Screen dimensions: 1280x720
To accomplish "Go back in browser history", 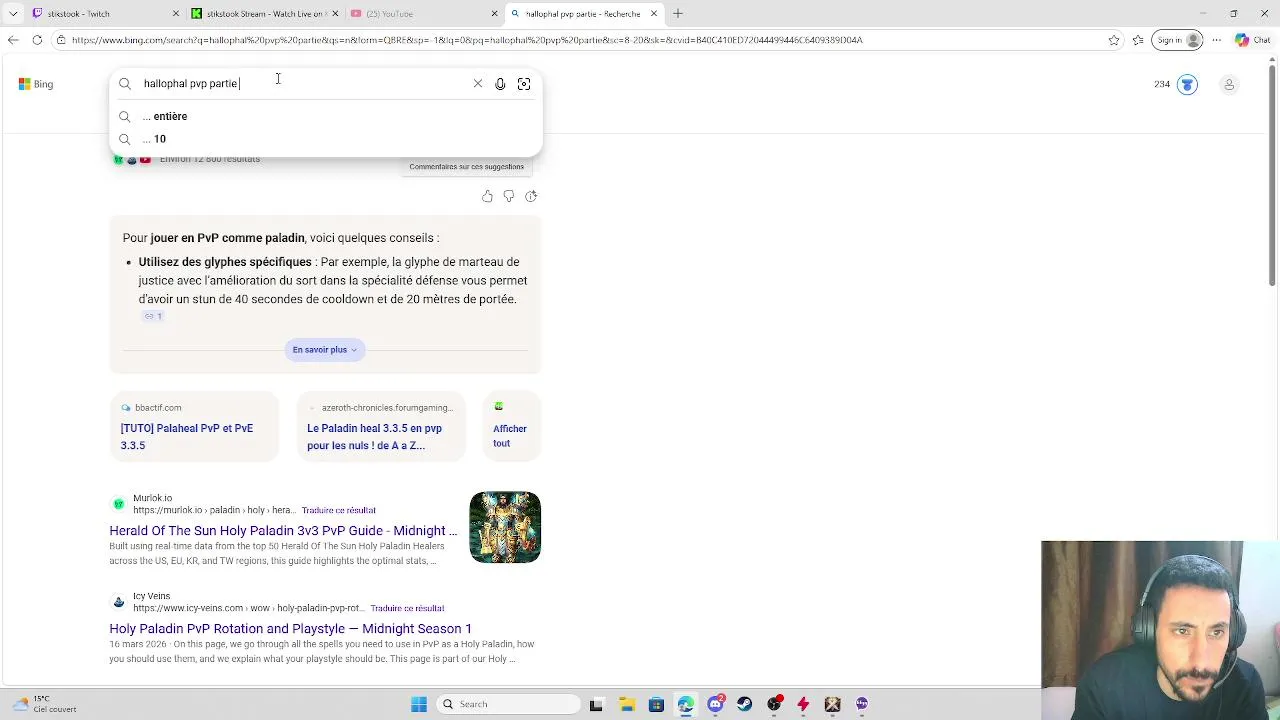I will (x=13, y=40).
